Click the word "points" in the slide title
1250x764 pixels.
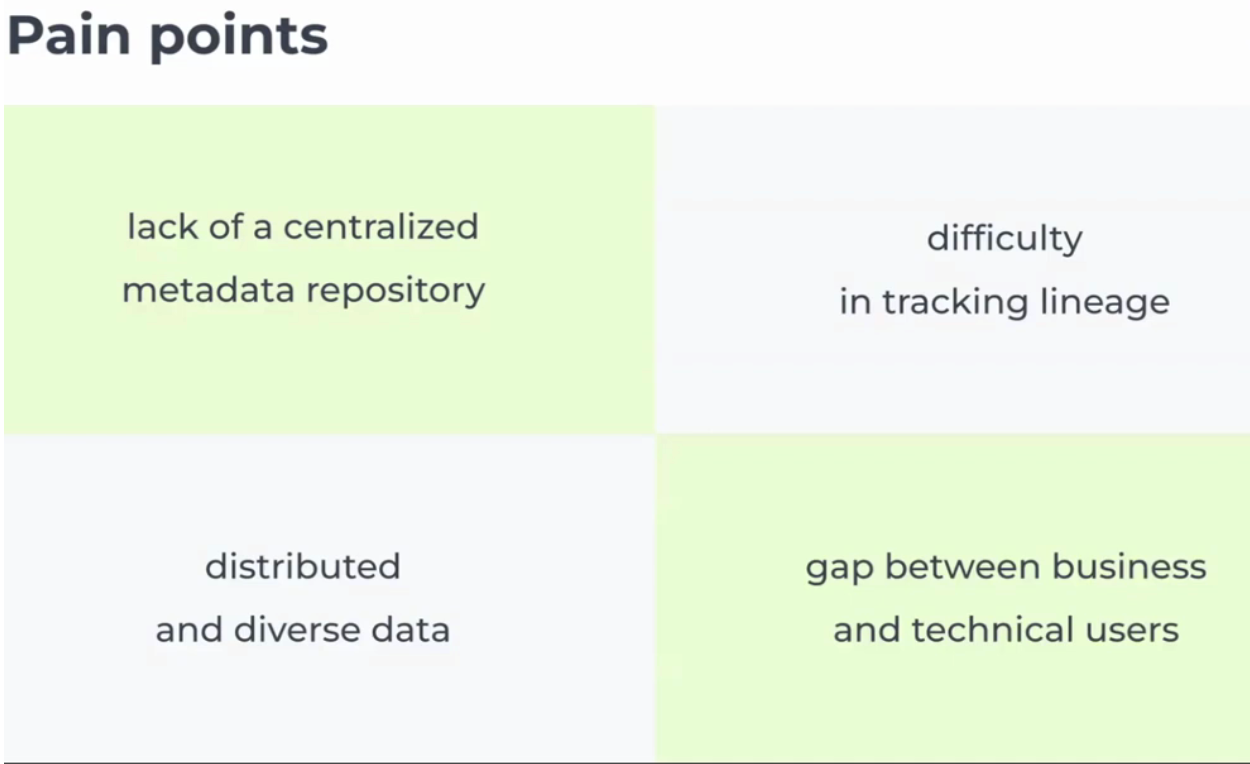tap(238, 38)
